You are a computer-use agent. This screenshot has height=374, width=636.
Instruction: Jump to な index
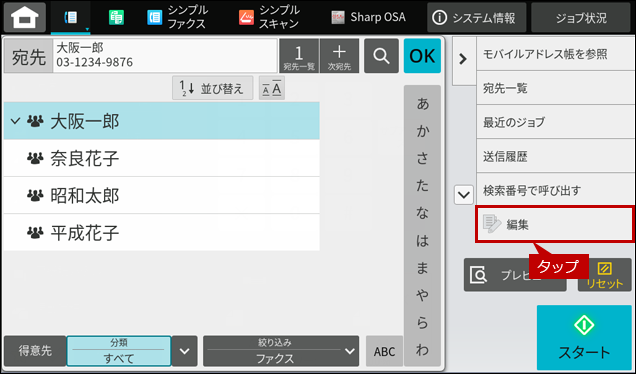pyautogui.click(x=422, y=213)
